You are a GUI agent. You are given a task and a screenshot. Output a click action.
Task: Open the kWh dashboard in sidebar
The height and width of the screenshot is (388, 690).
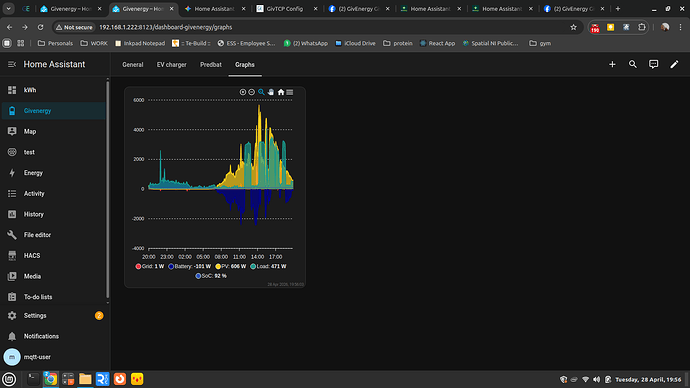point(53,90)
